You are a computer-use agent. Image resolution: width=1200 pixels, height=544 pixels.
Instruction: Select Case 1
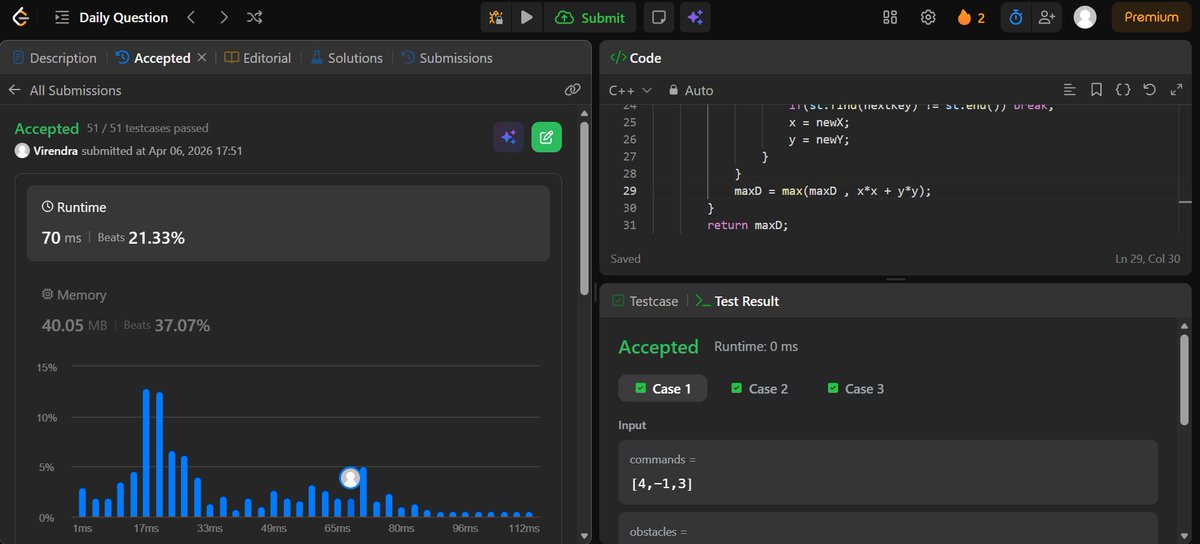(662, 388)
